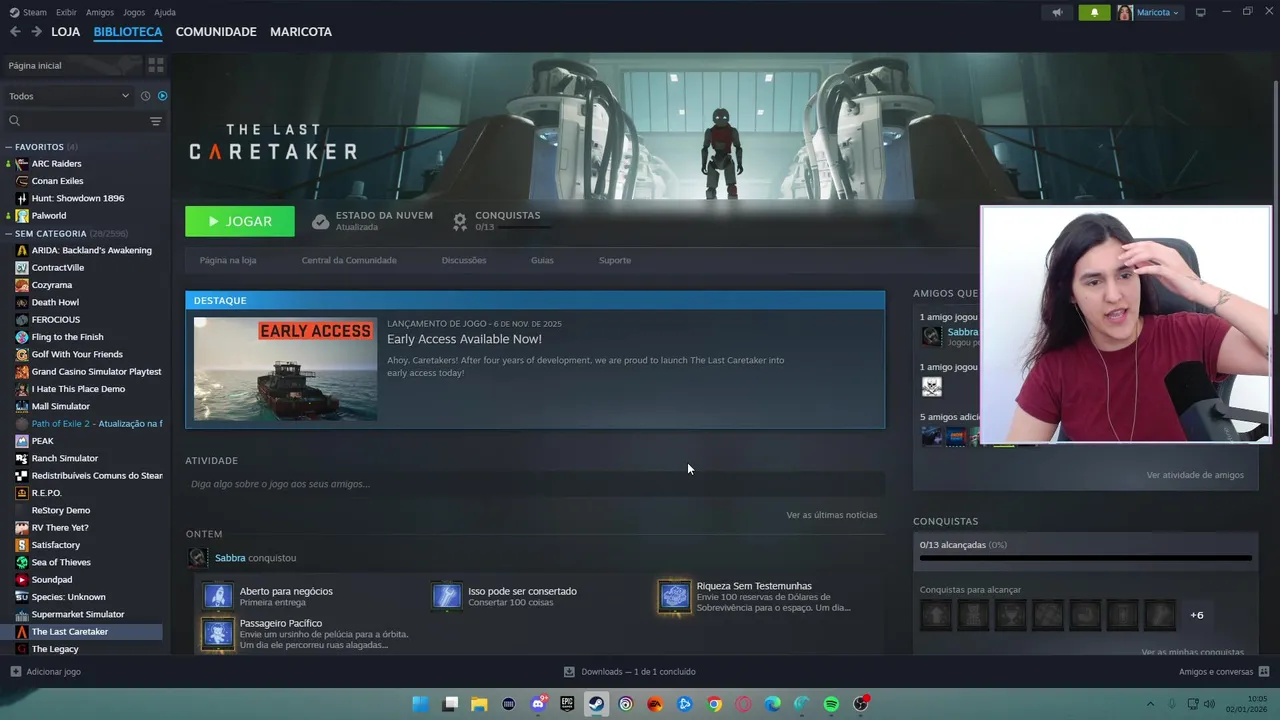Click Ver as últimas notícias link

[x=831, y=515]
